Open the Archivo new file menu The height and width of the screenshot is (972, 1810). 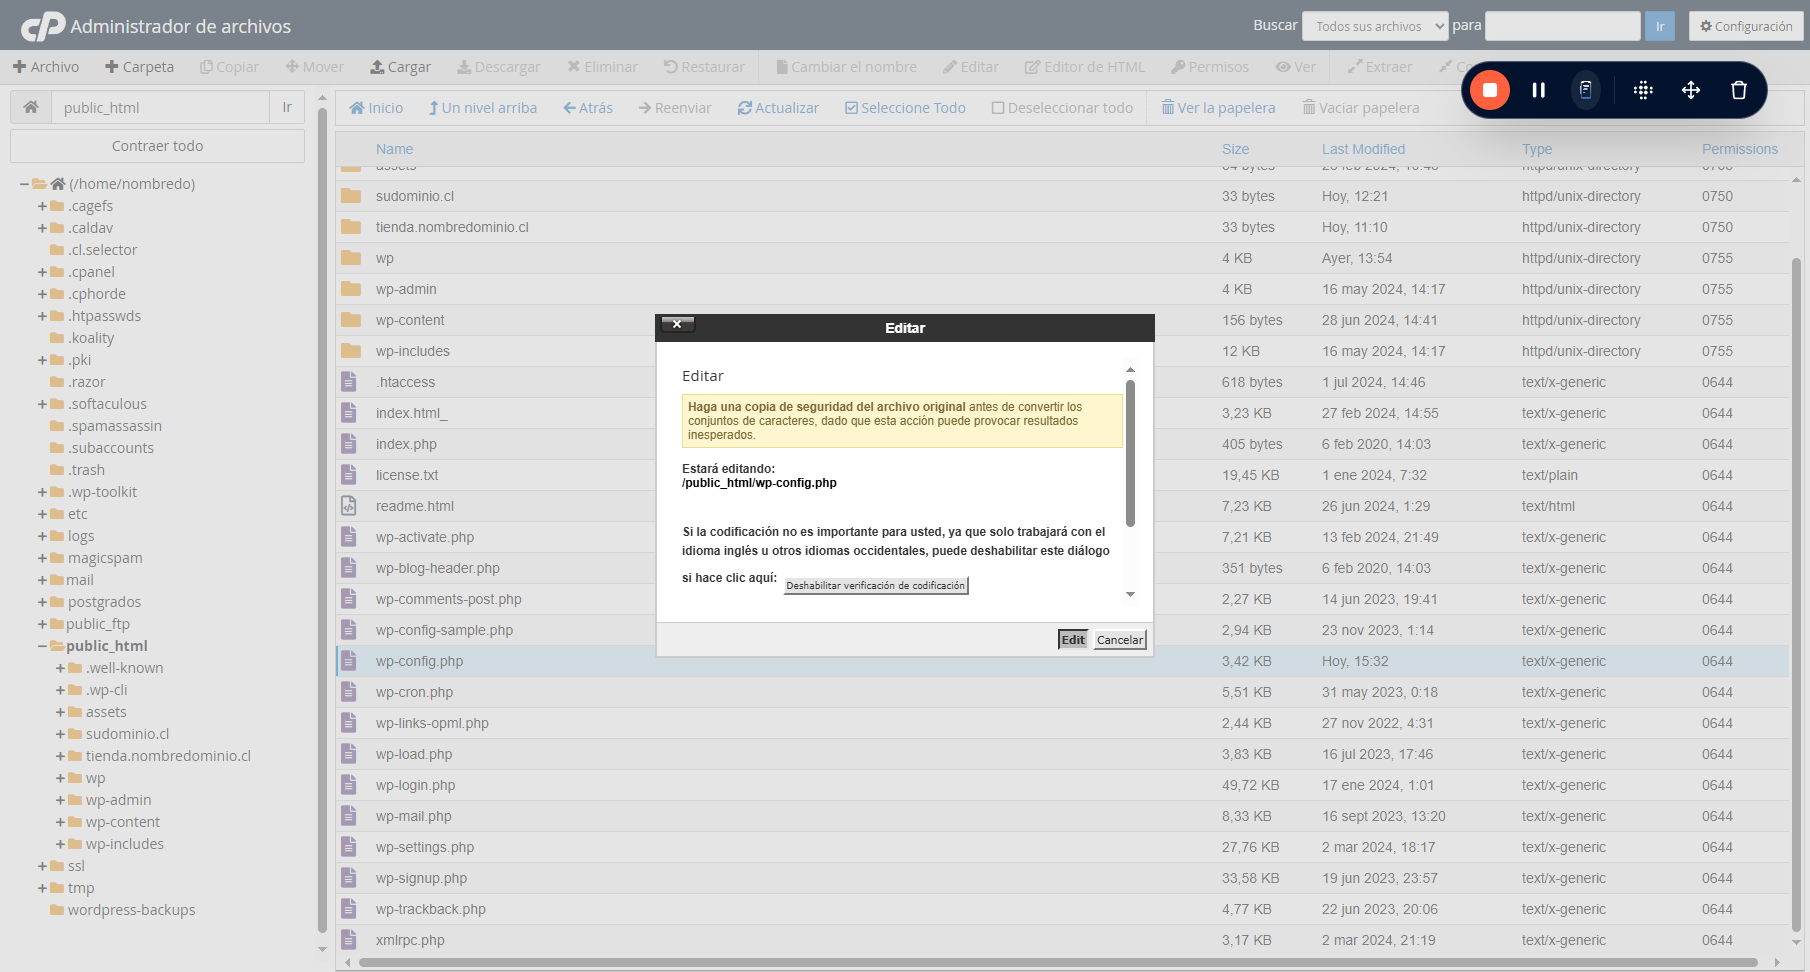(x=46, y=67)
